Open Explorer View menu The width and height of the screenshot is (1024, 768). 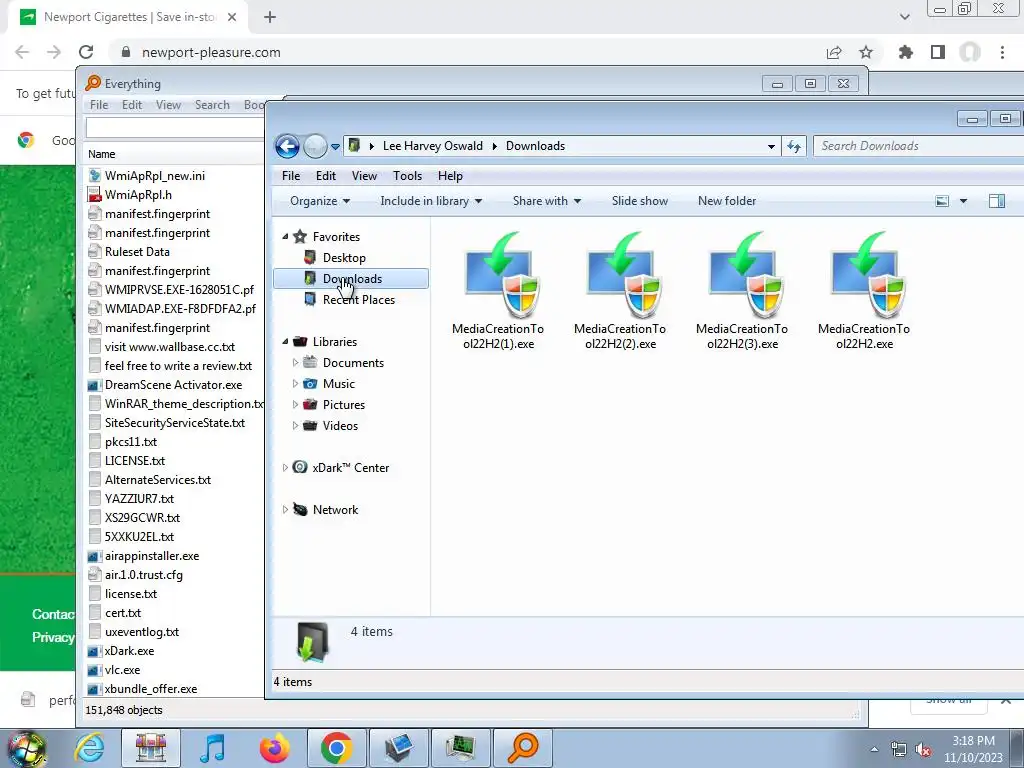(x=364, y=176)
